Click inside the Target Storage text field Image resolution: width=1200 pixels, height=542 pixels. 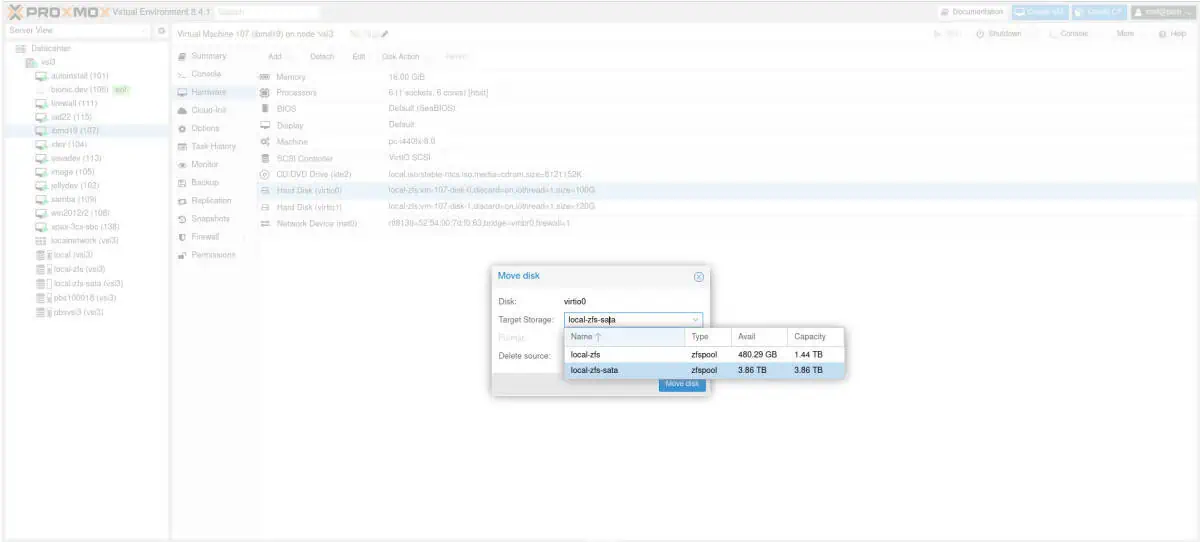[x=625, y=320]
